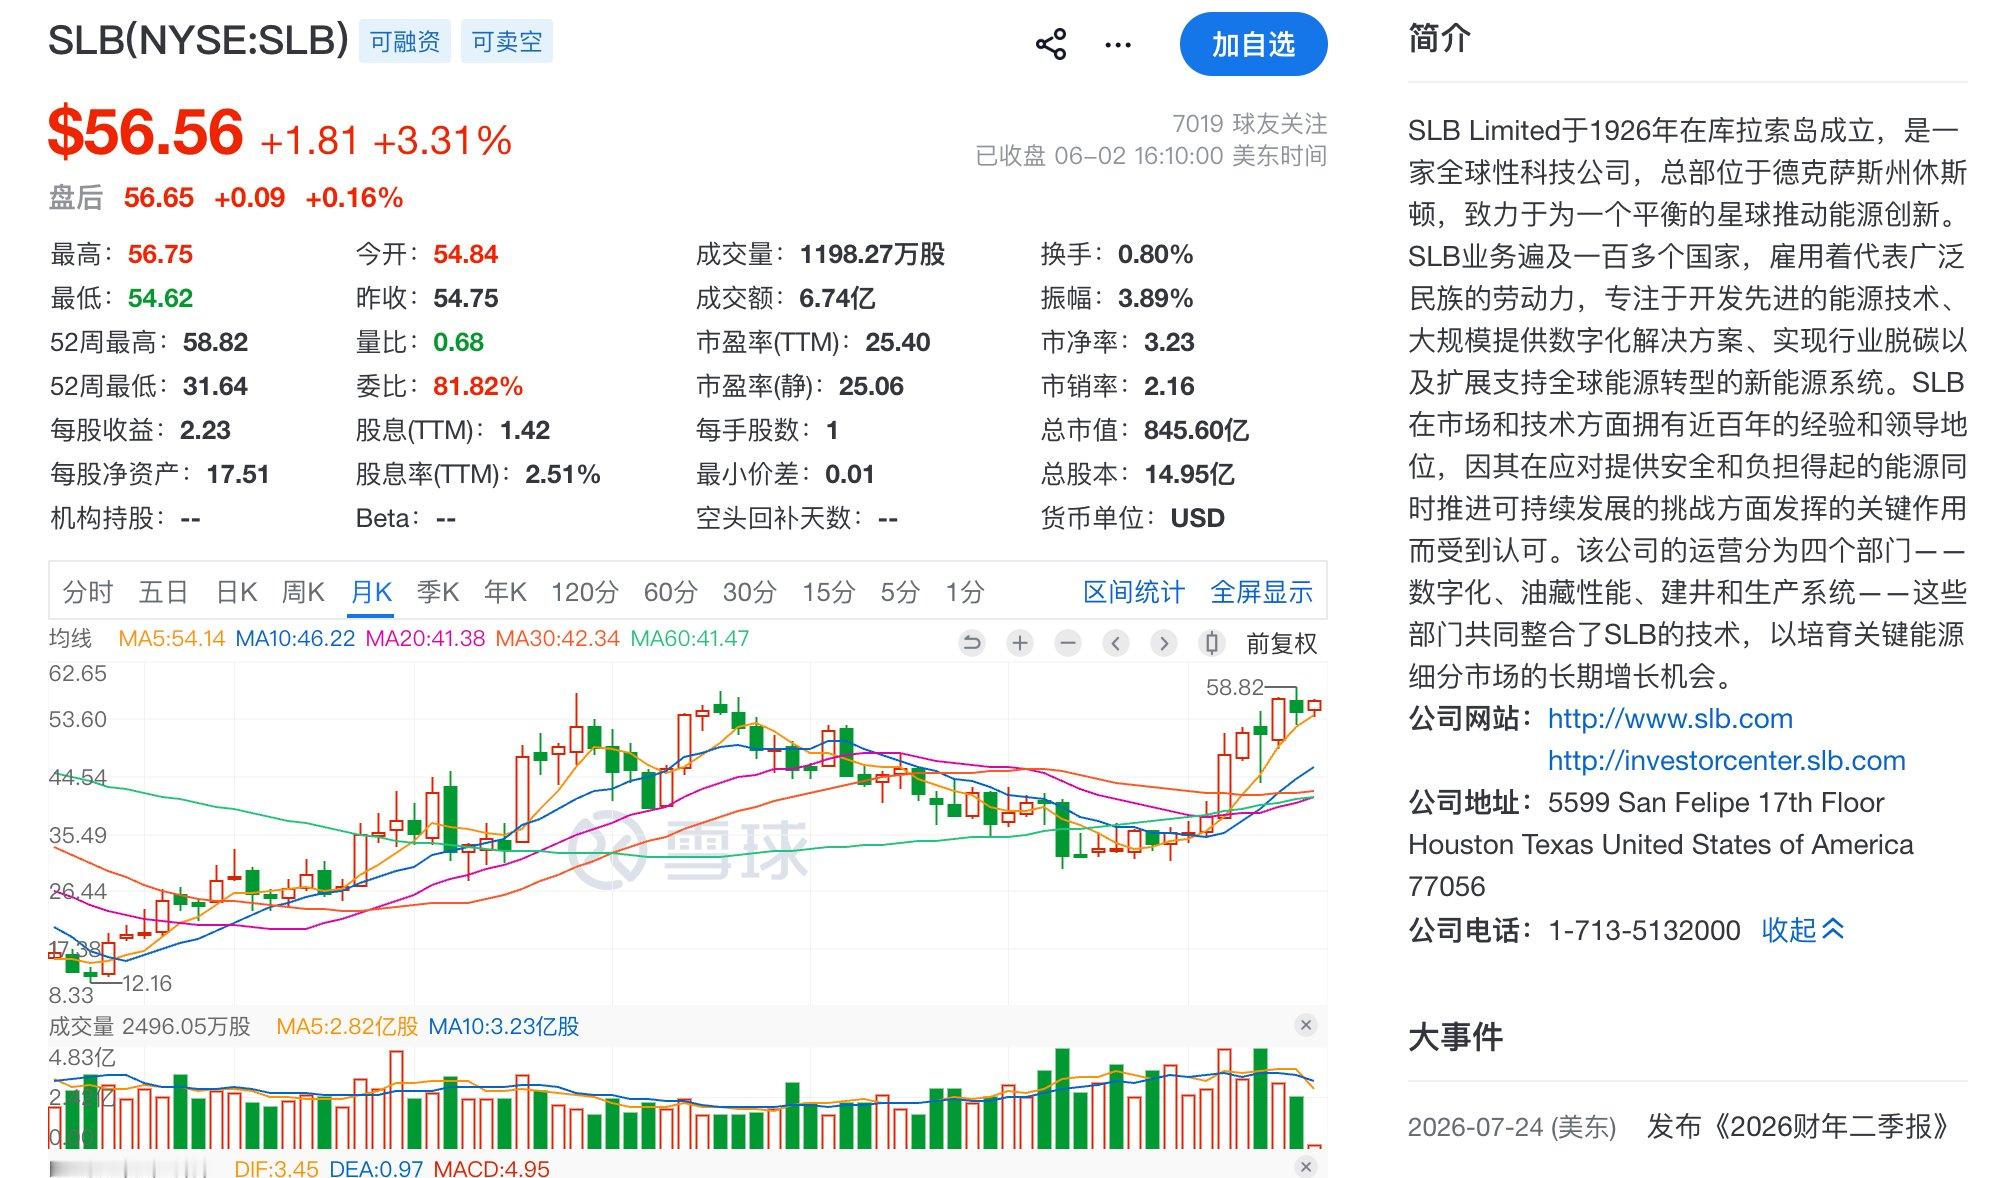Switch to 季K chart tab
Screen dimensions: 2006x1178
[x=438, y=592]
